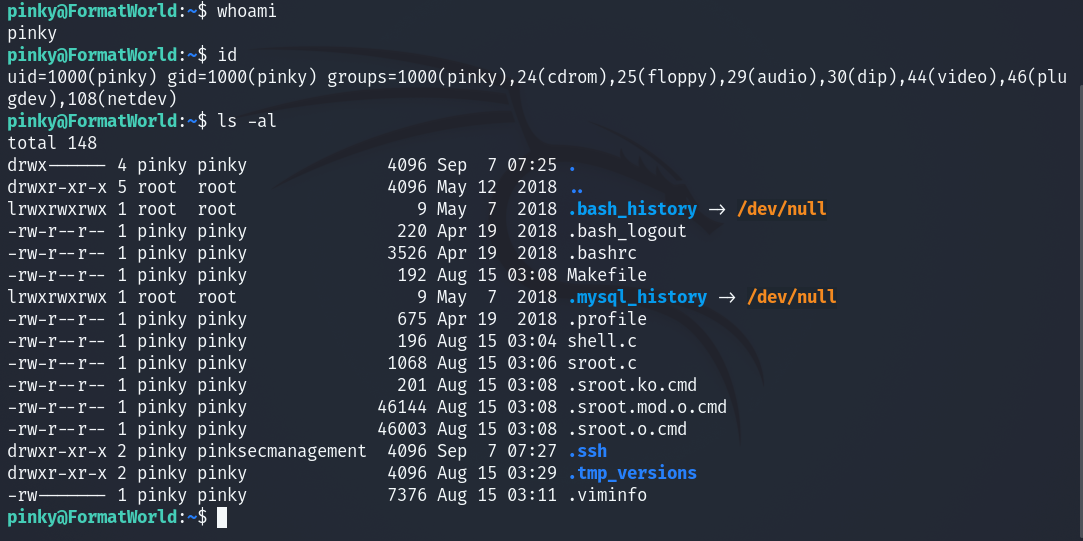Click the Makefile filename
The image size is (1083, 541).
click(606, 275)
